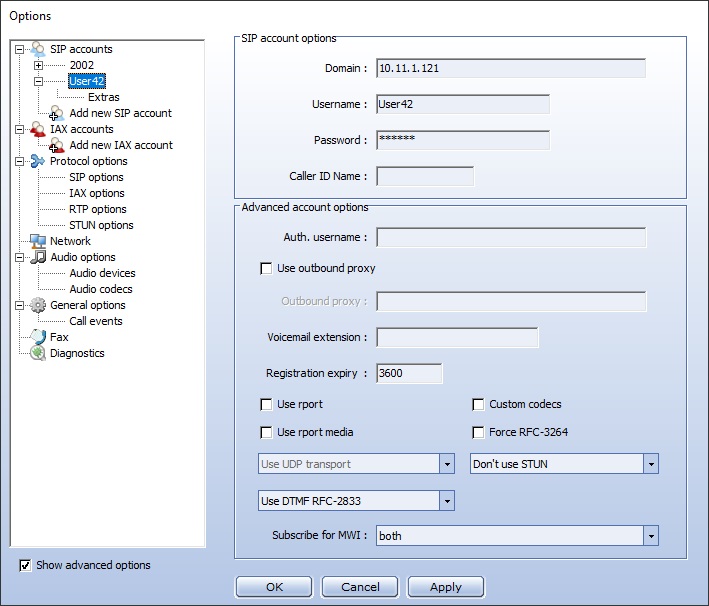Open IAX options in the tree
709x606 pixels.
(97, 193)
